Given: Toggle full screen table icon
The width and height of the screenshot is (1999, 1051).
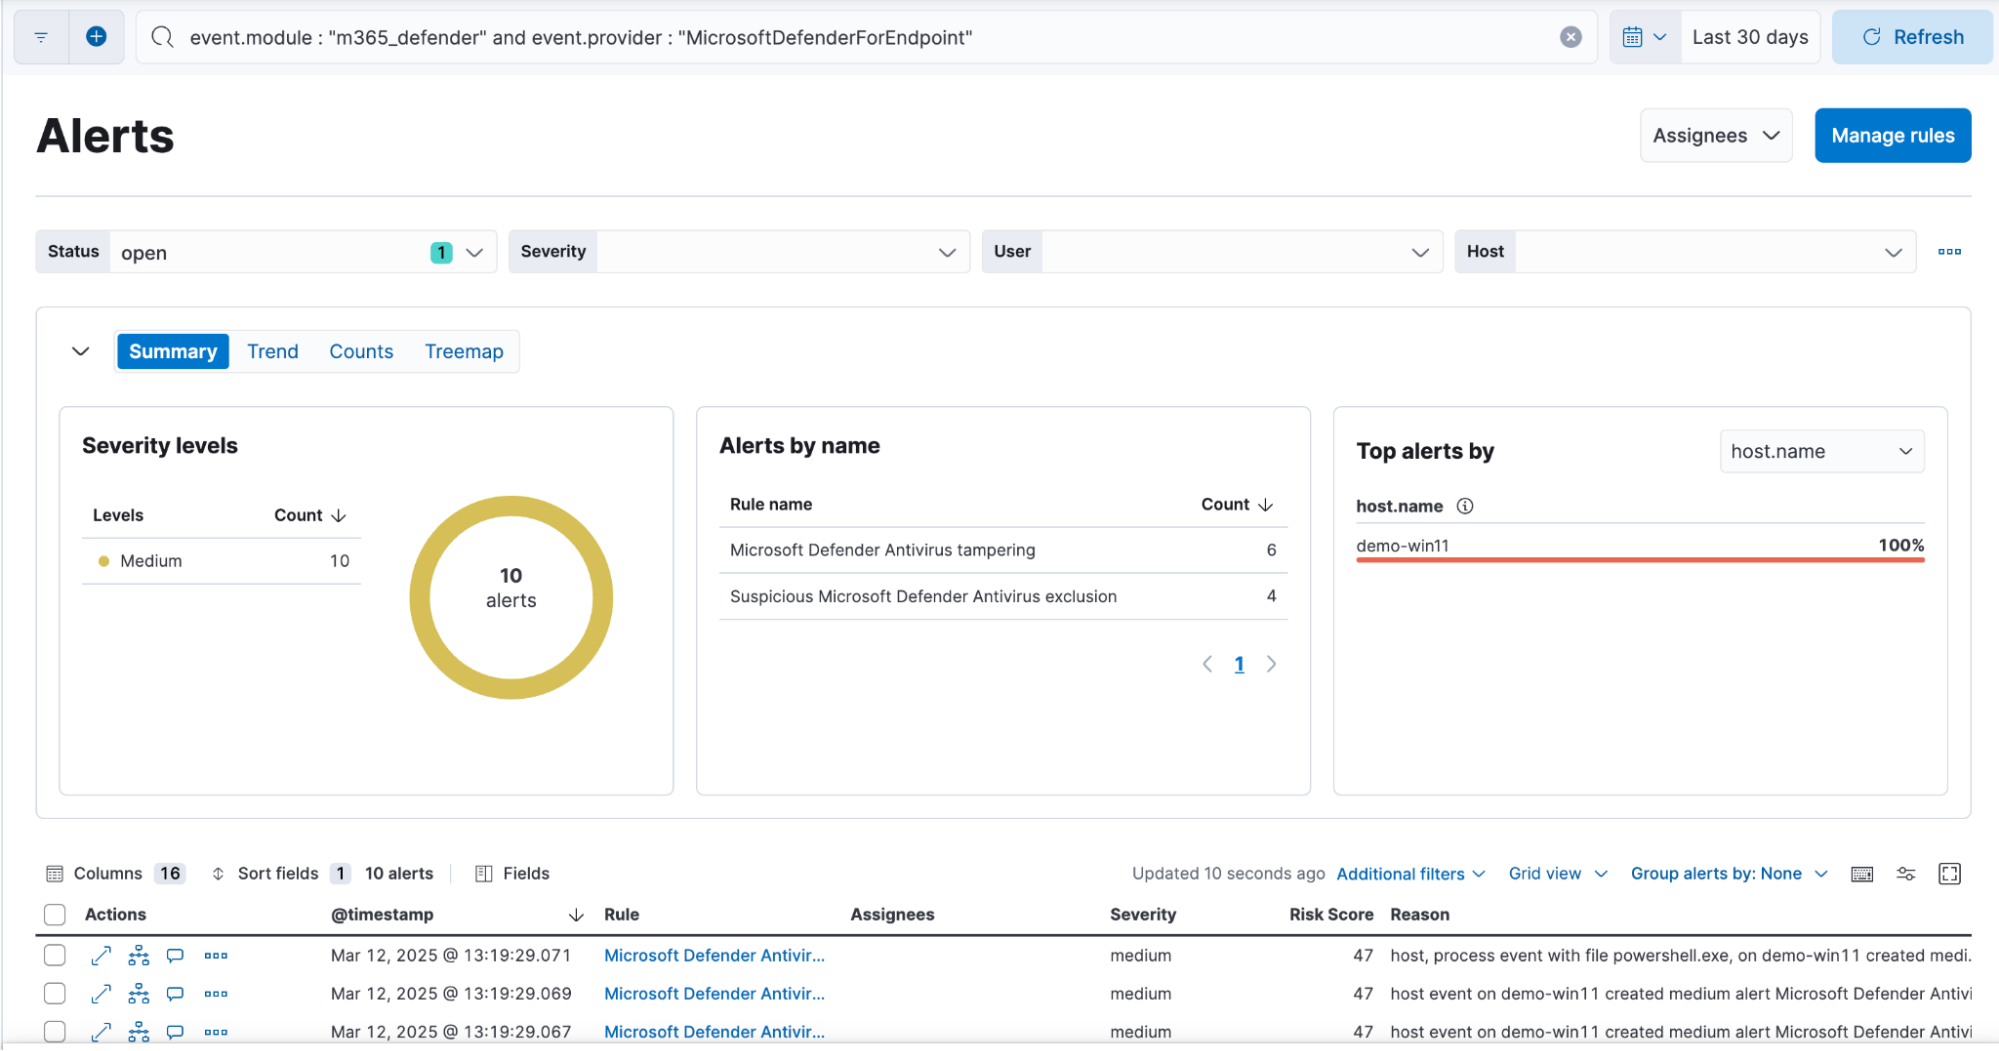Looking at the screenshot, I should point(1950,874).
